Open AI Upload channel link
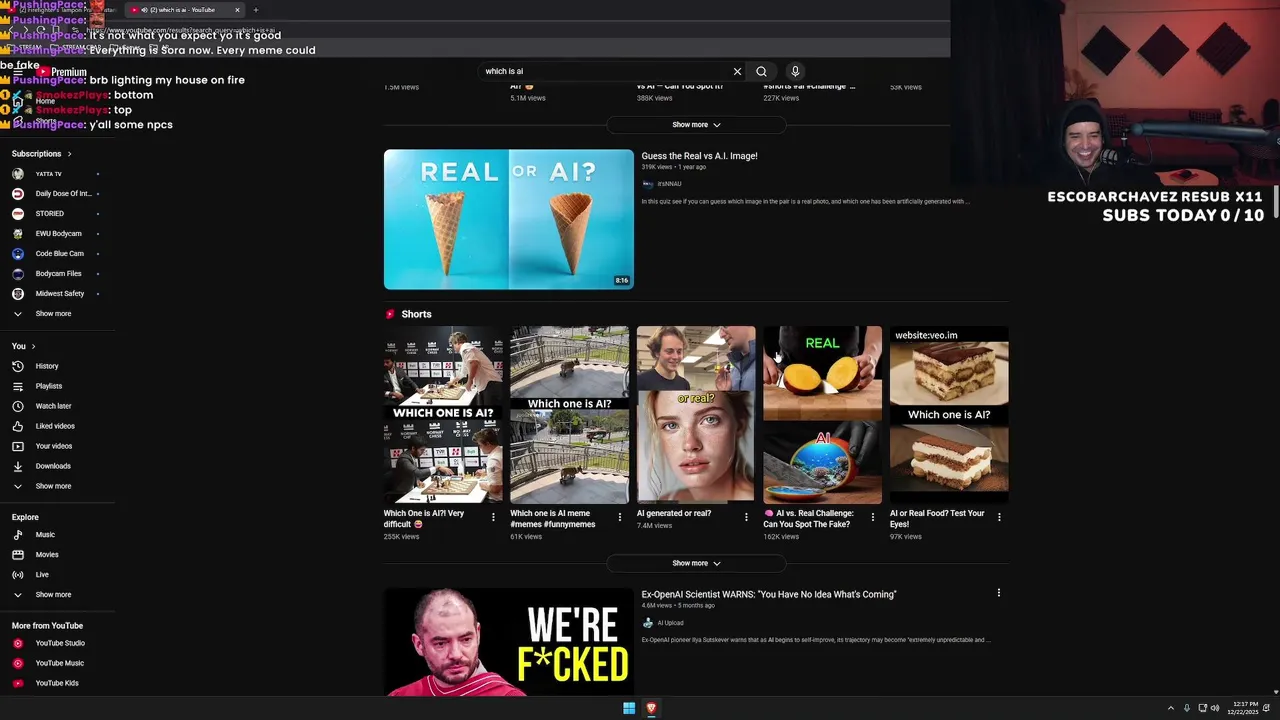Viewport: 1280px width, 720px height. pos(670,623)
